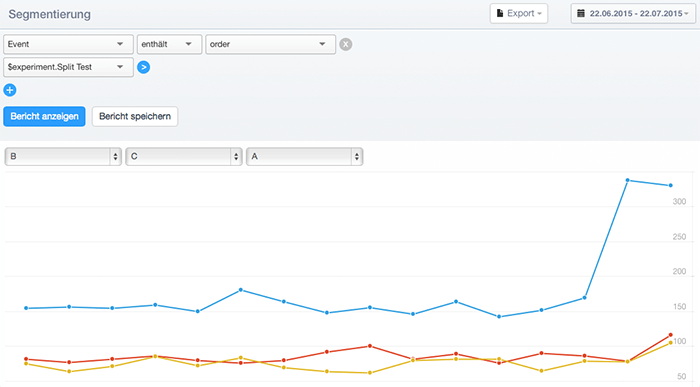Click the 300 axis label
The width and height of the screenshot is (700, 387).
(x=679, y=202)
